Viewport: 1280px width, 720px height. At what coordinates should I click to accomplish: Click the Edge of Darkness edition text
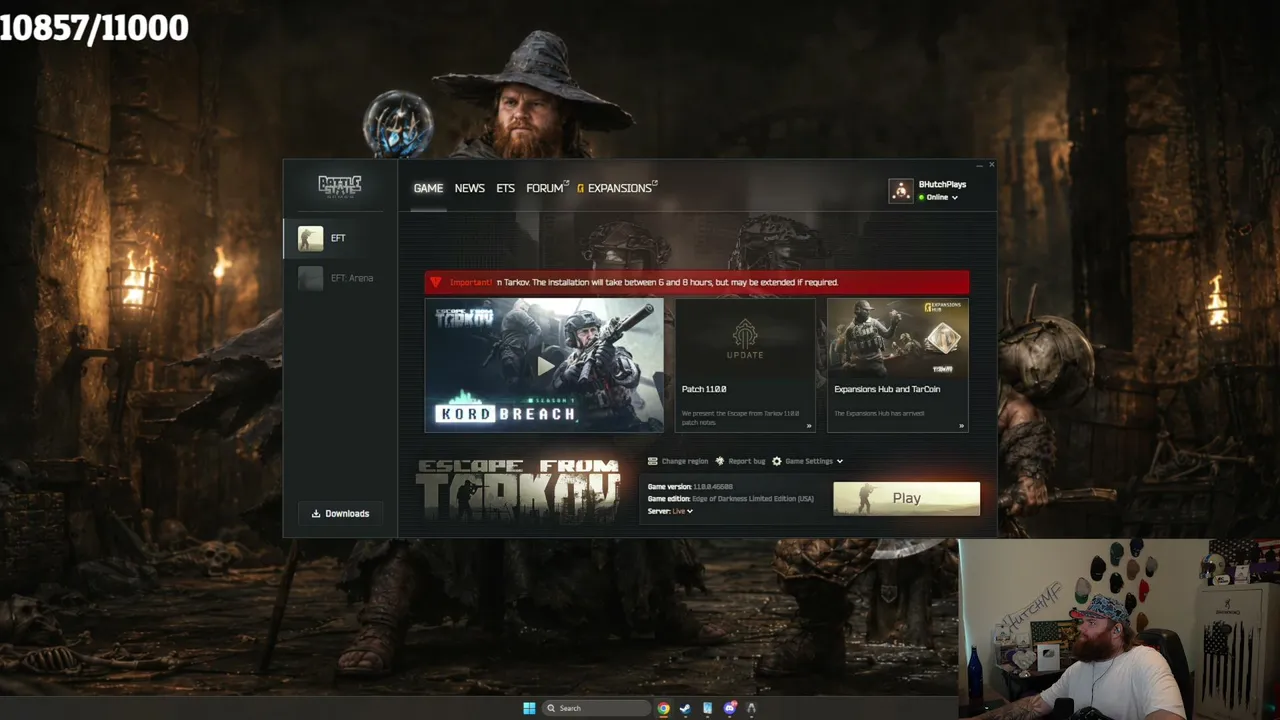(752, 498)
